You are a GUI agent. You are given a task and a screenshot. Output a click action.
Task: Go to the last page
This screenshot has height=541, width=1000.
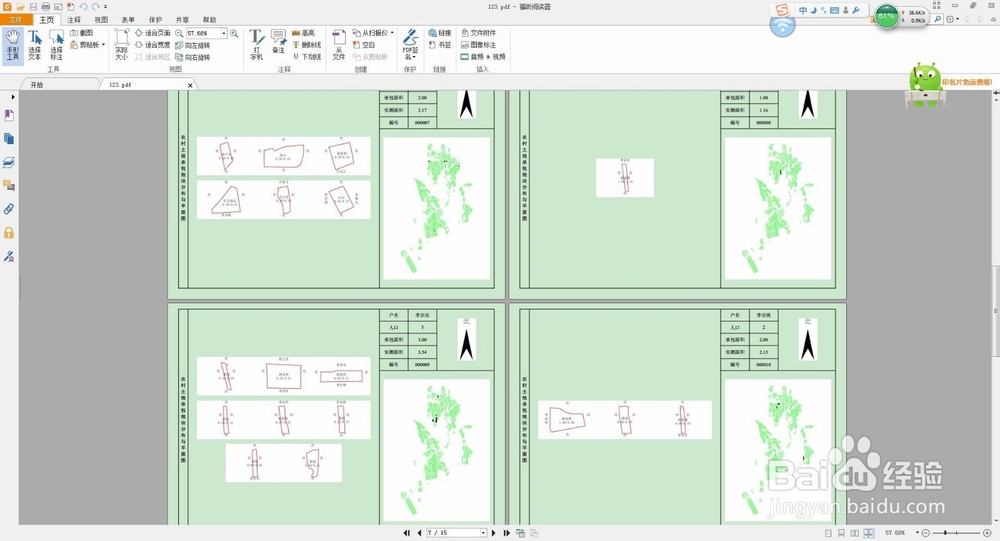506,533
